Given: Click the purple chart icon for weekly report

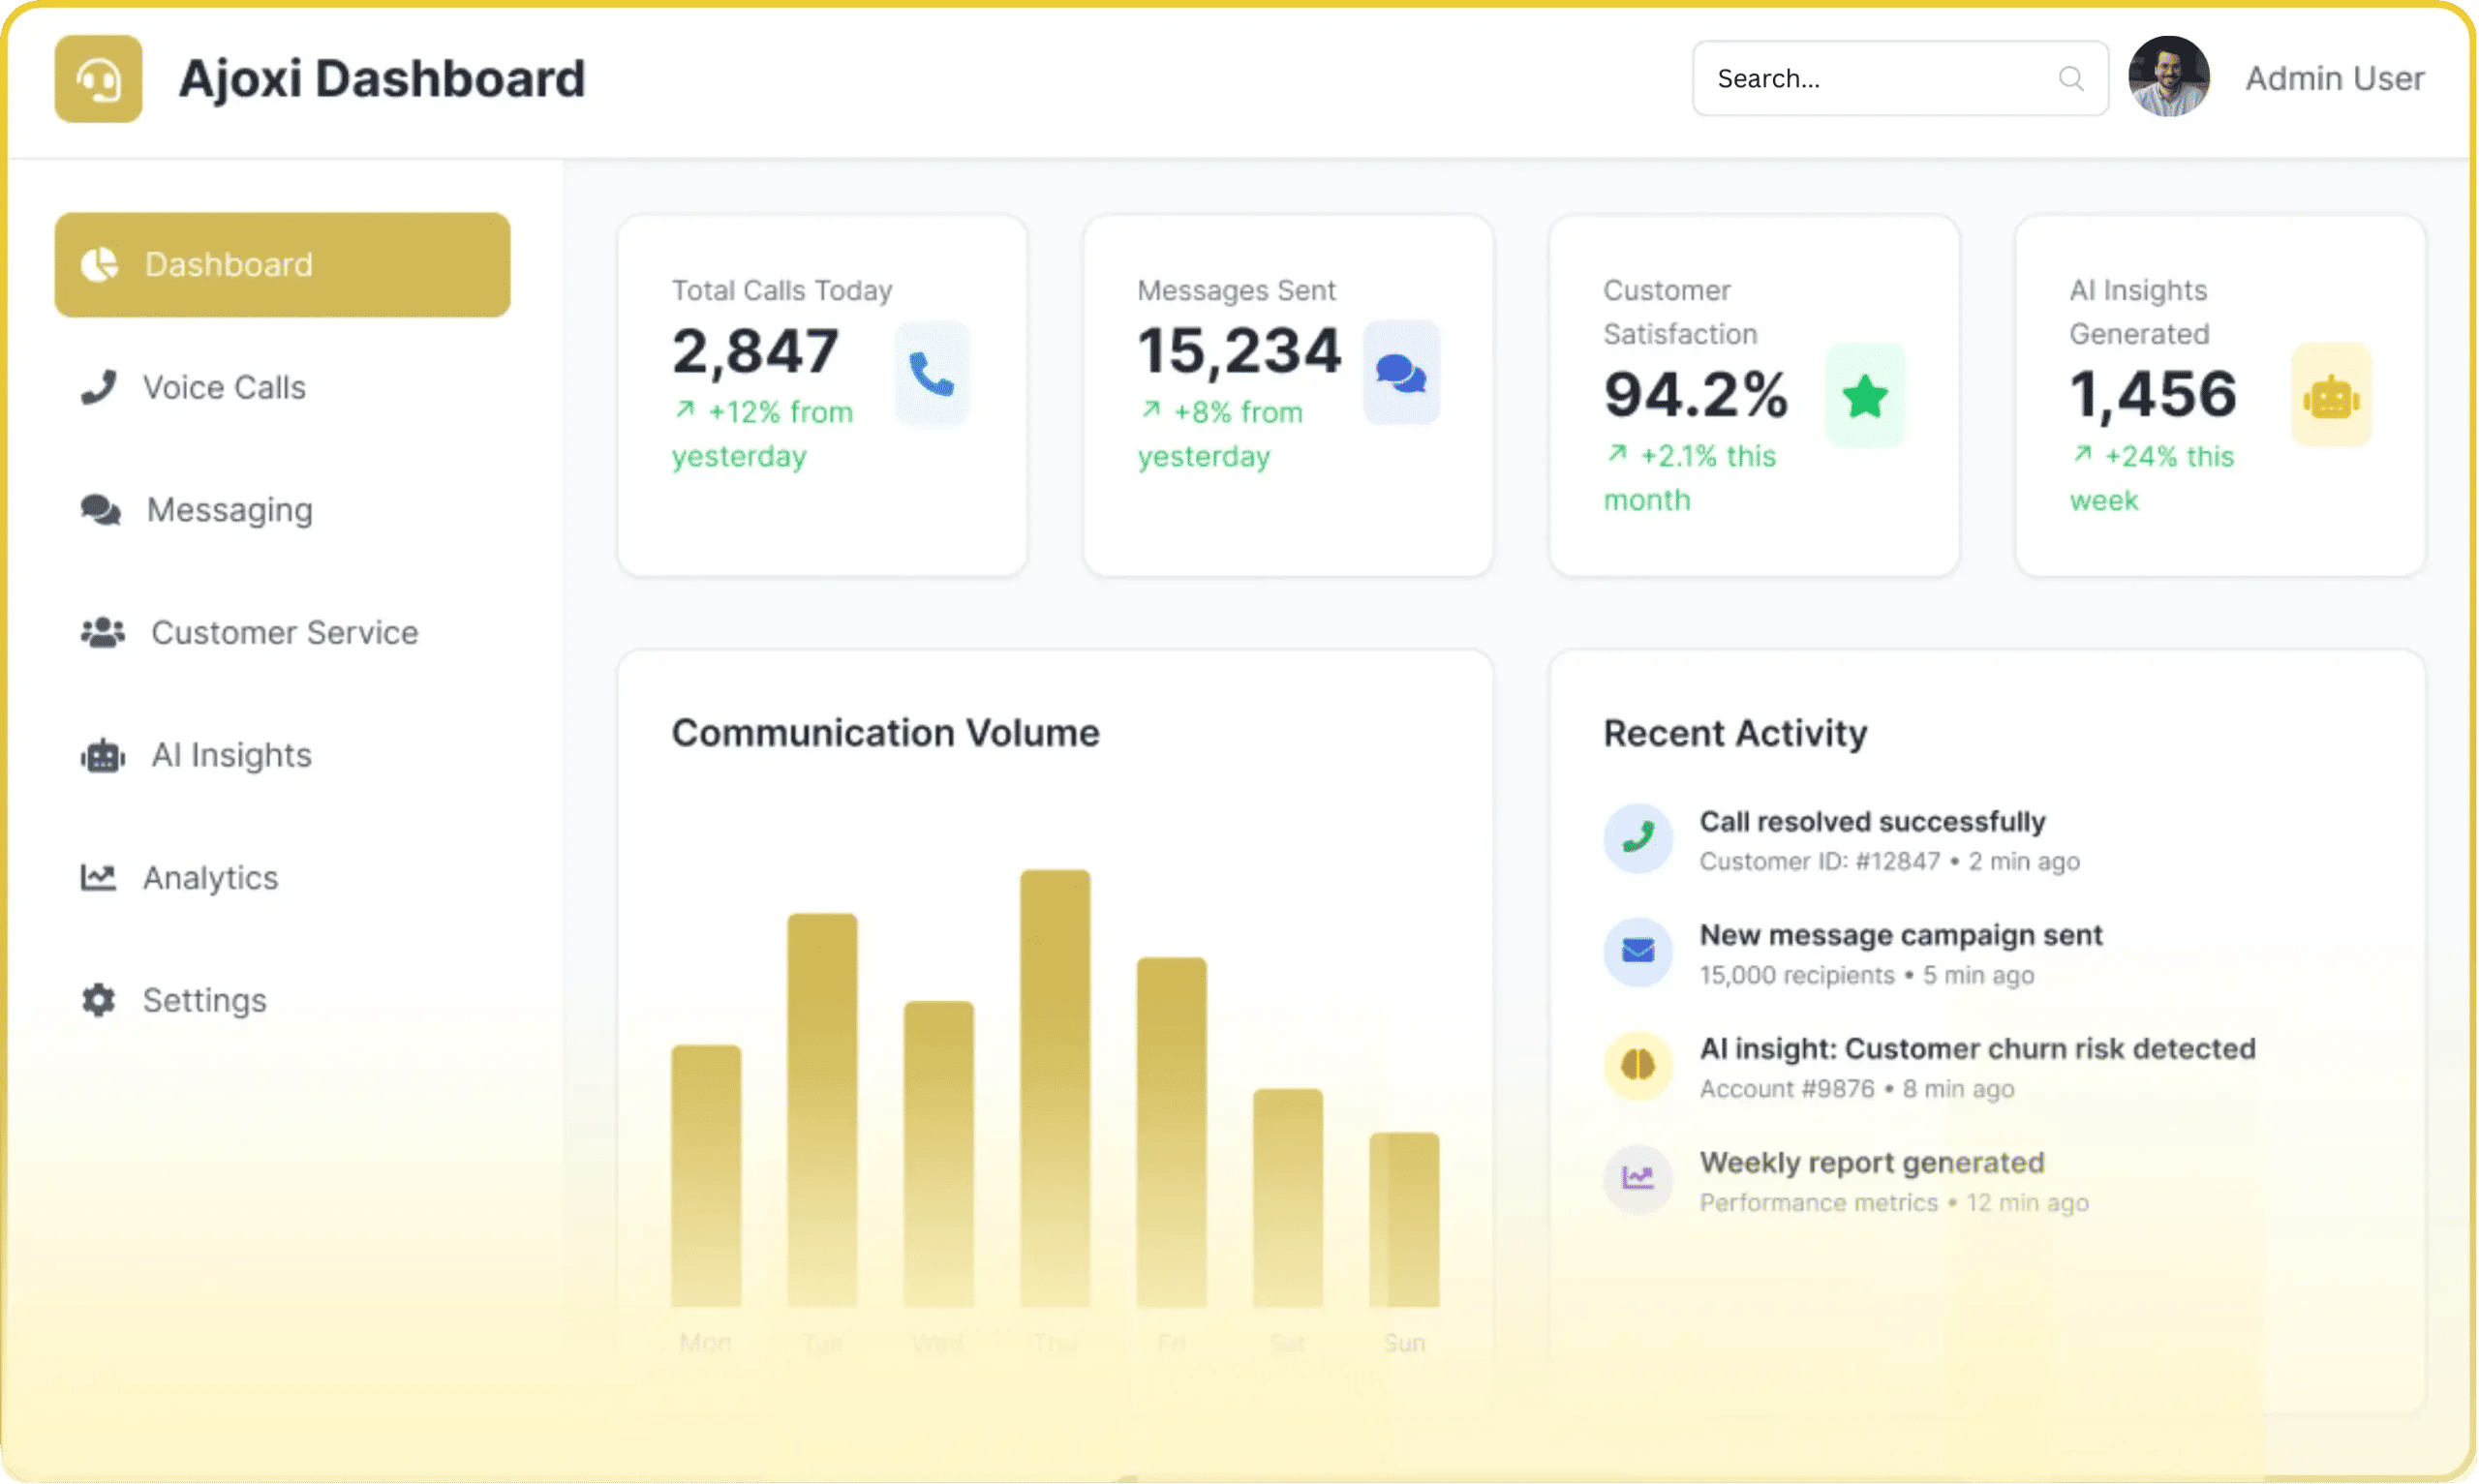Looking at the screenshot, I should [x=1638, y=1180].
